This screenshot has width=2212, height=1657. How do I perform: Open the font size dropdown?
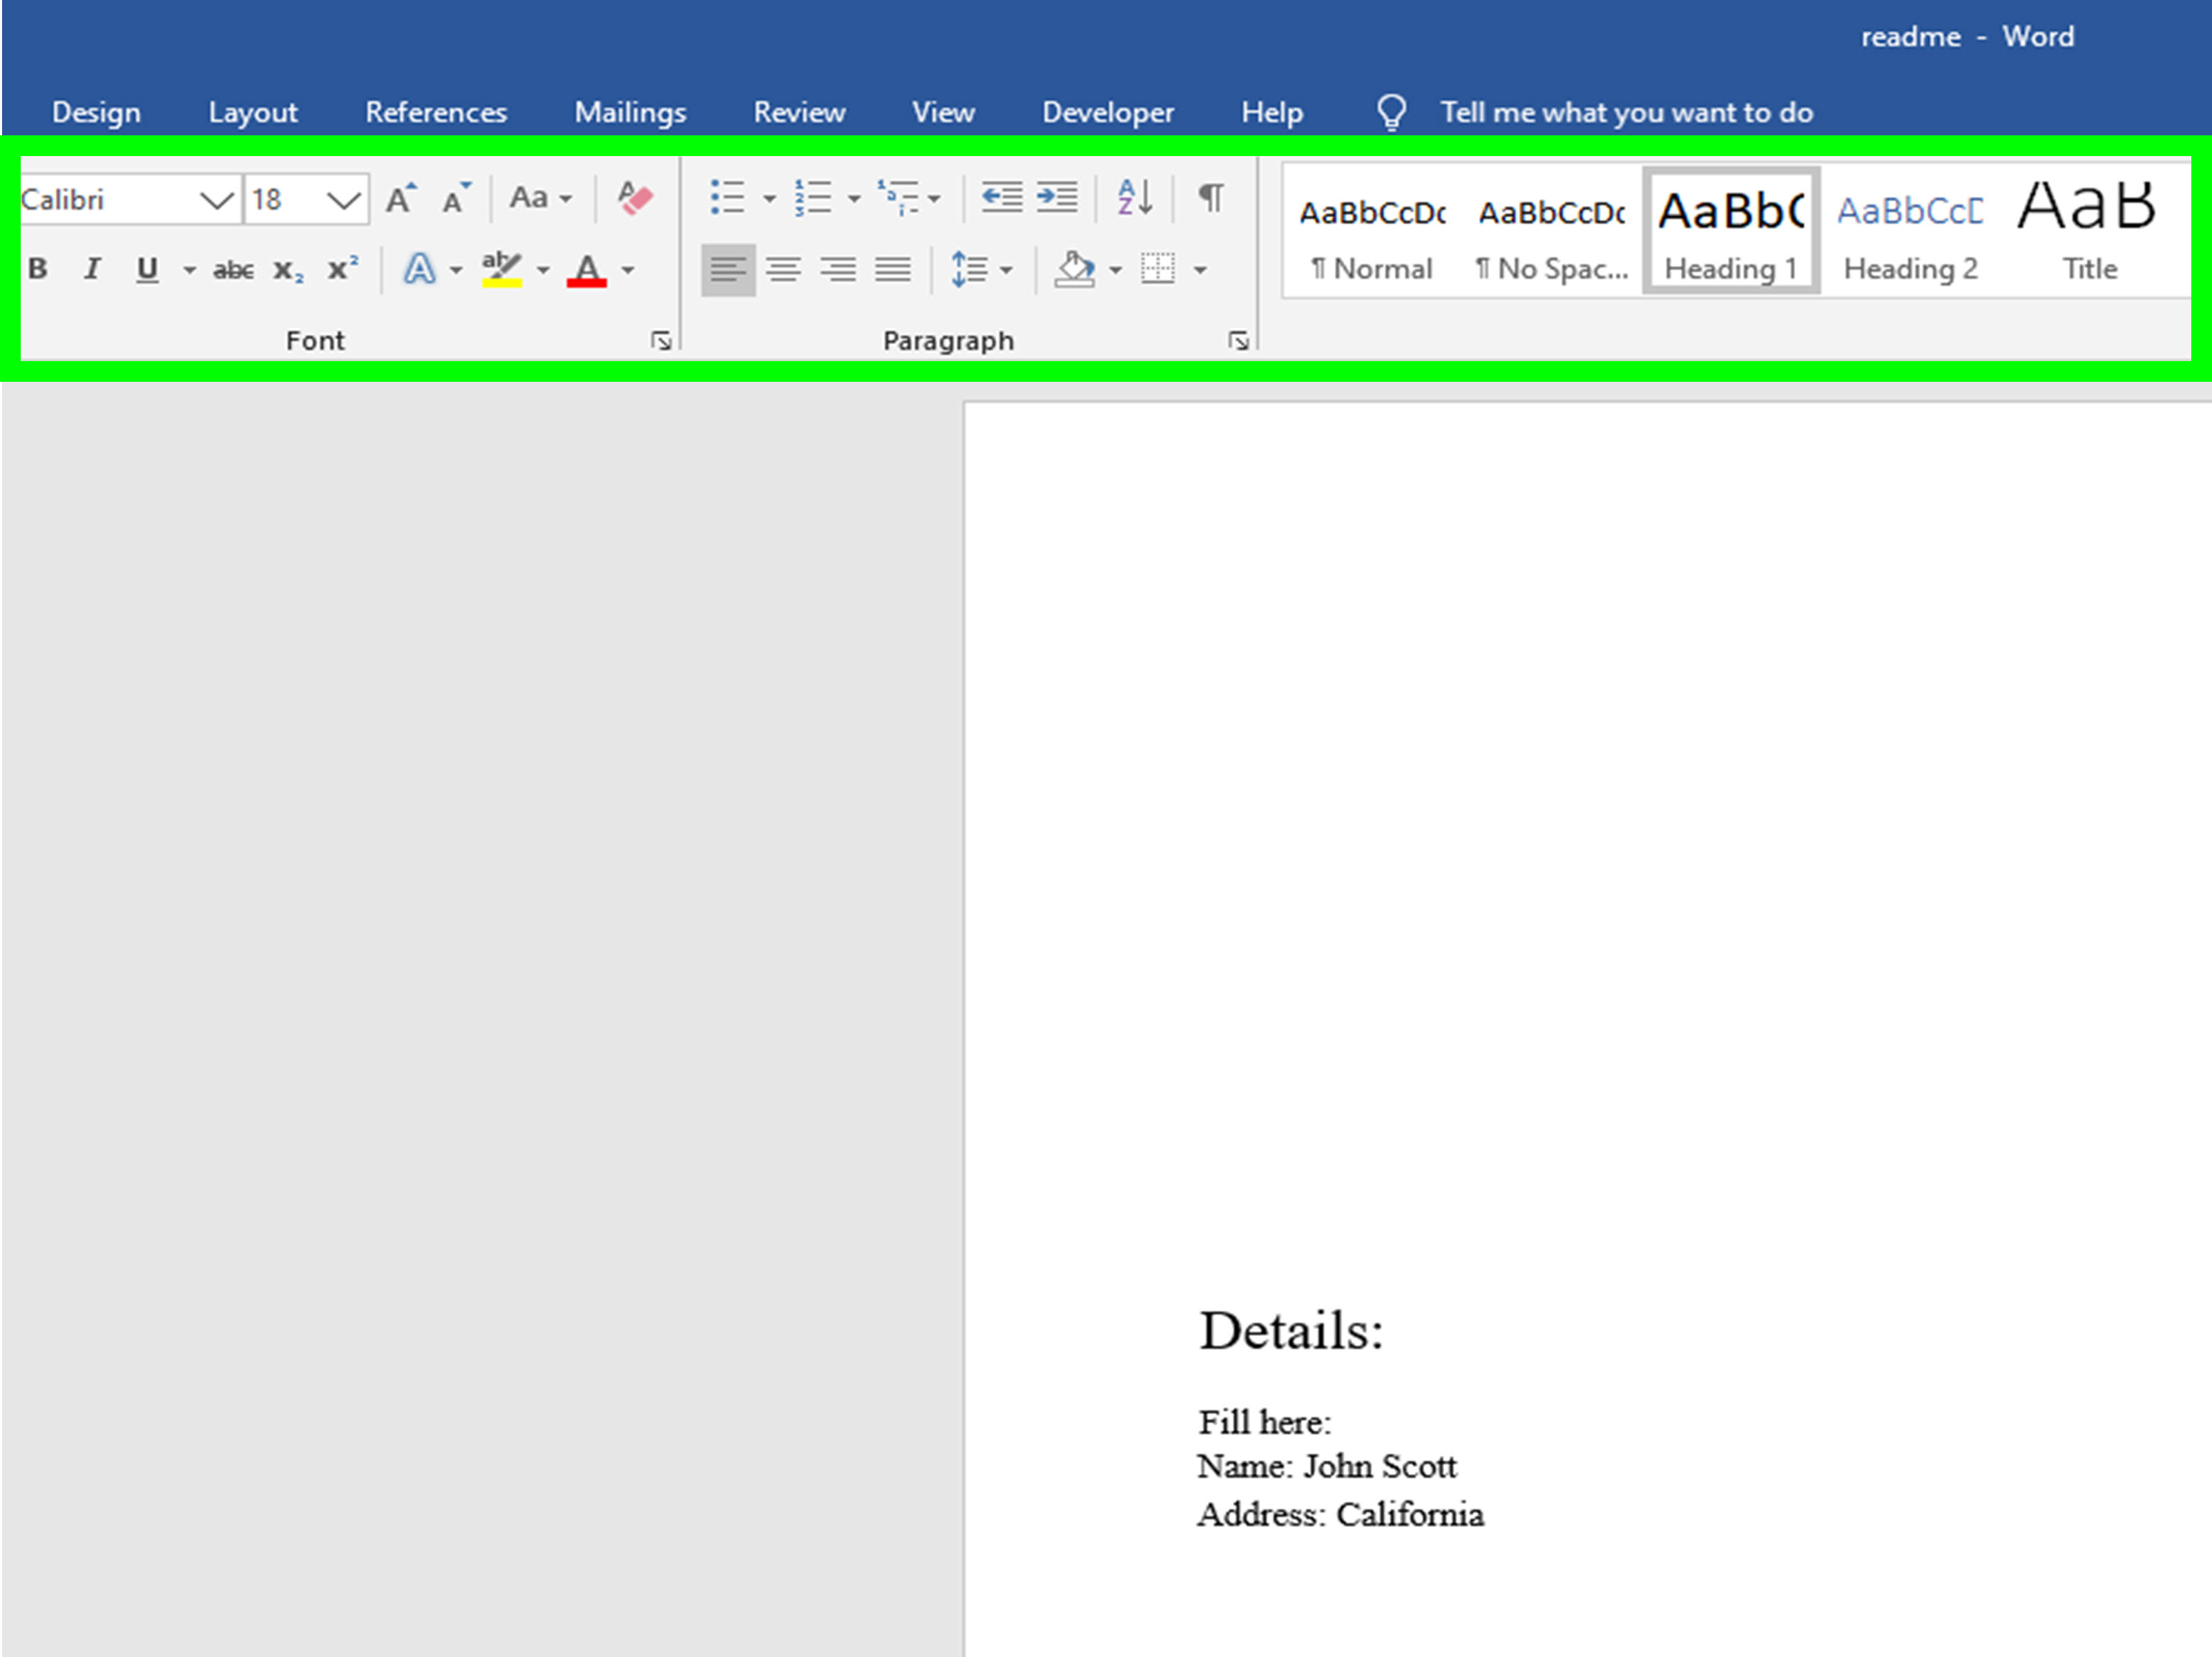click(344, 200)
